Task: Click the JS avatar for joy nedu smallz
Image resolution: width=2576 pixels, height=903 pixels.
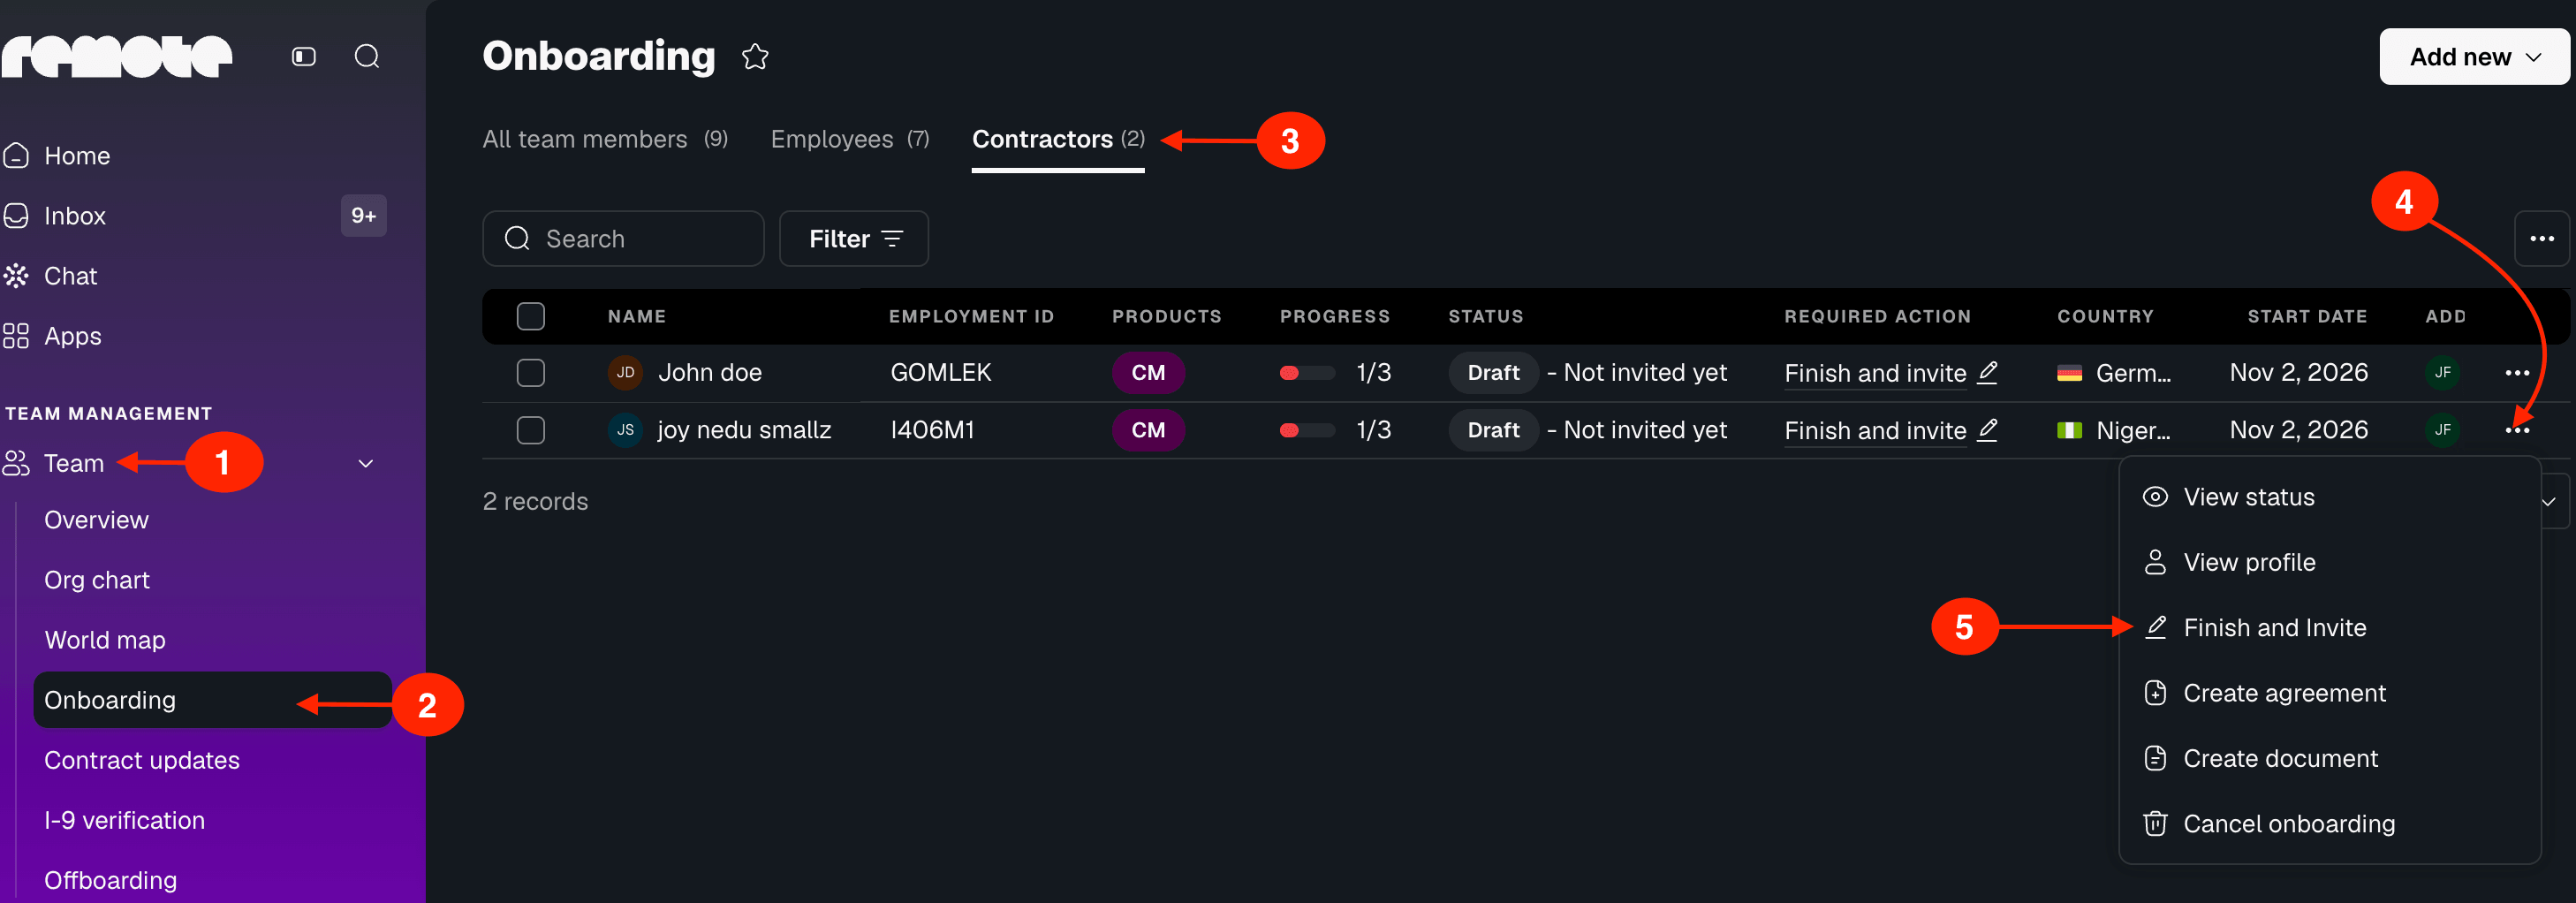Action: click(x=625, y=430)
